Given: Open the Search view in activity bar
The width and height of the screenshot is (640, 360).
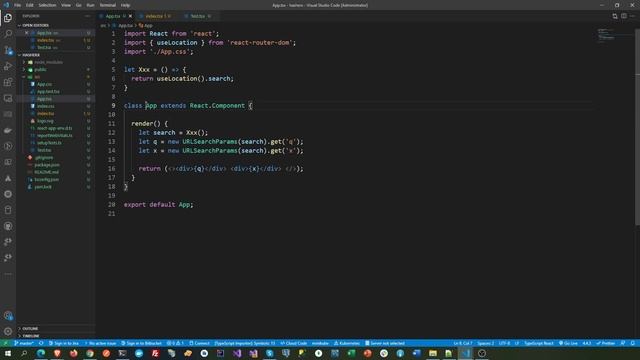Looking at the screenshot, I should (x=8, y=34).
